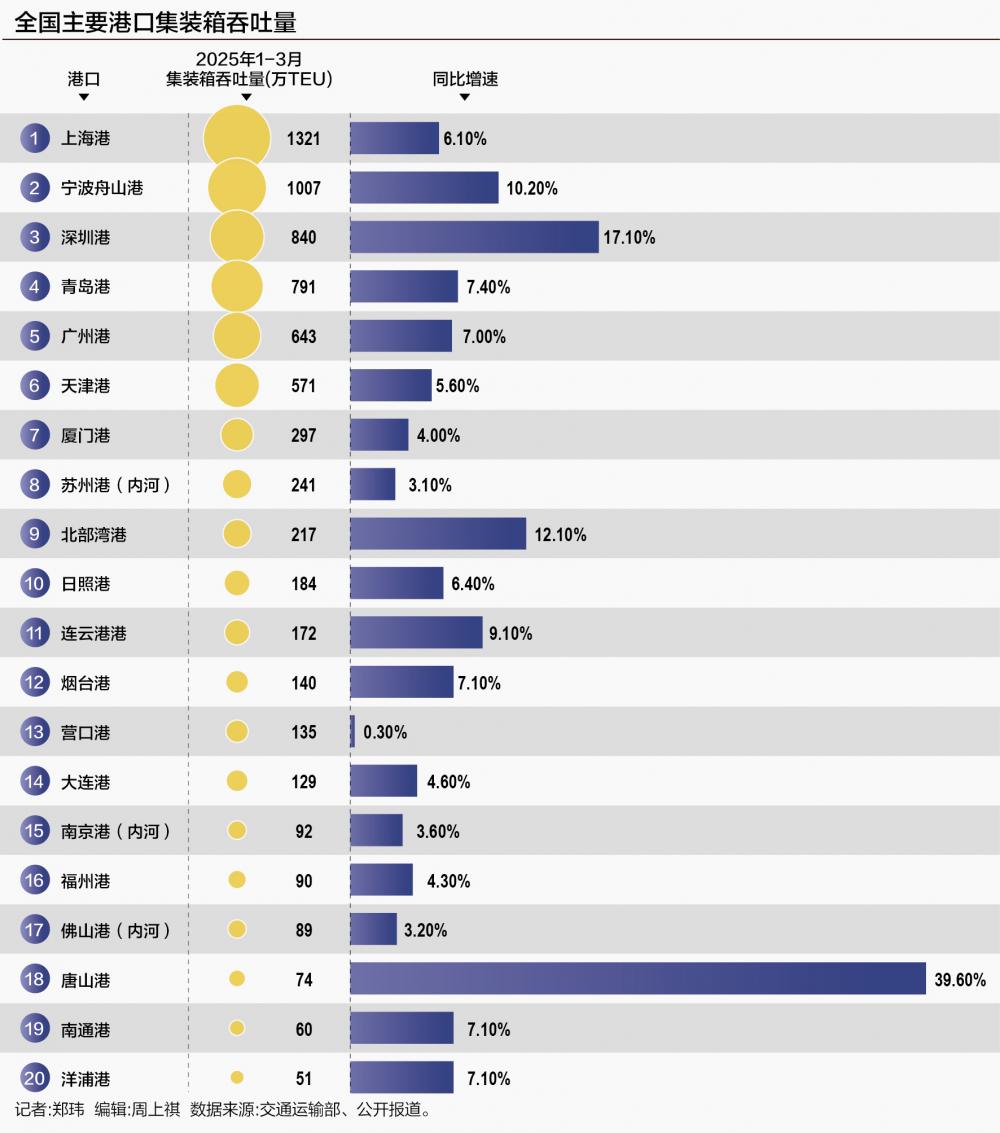Viewport: 1000px width, 1133px height.
Task: Click the arrow below 集装箱吞吐量(万TEU) header
Action: click(248, 98)
